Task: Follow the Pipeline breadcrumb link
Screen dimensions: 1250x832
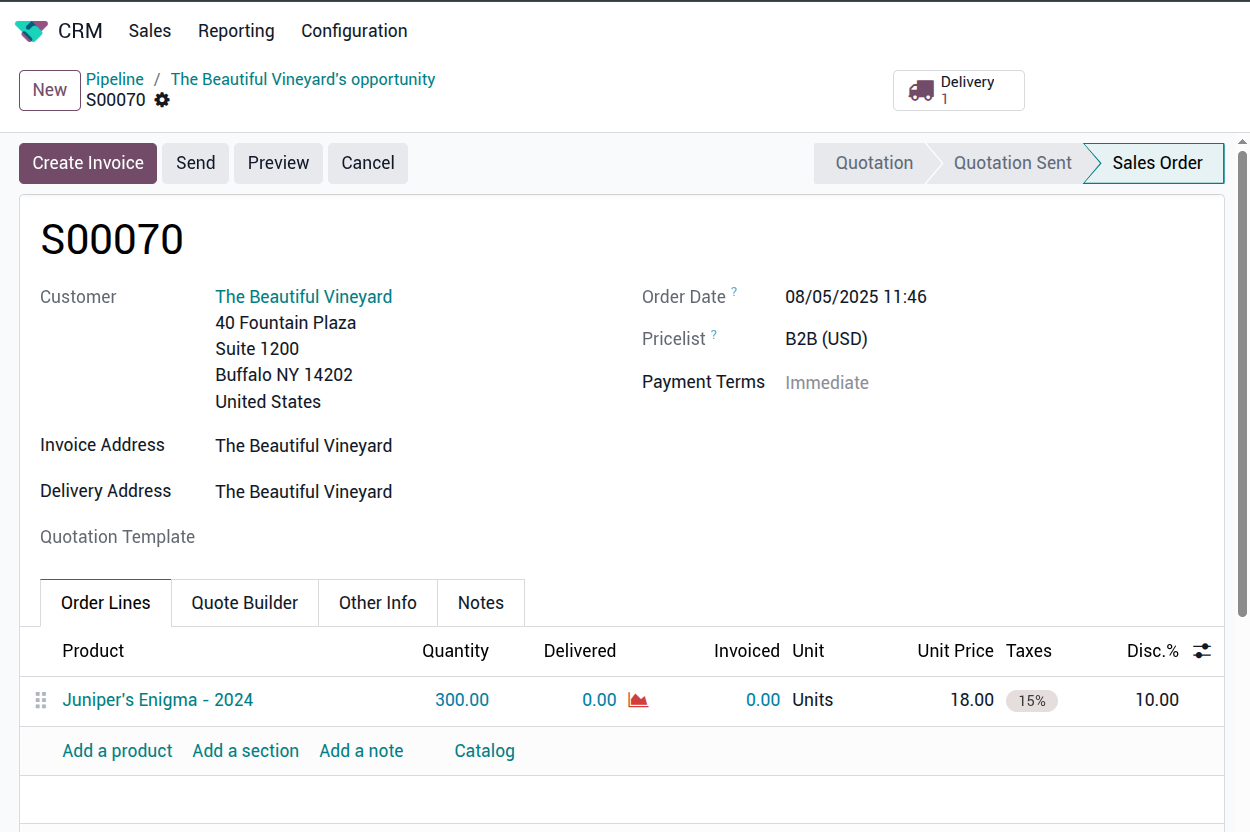Action: [x=115, y=79]
